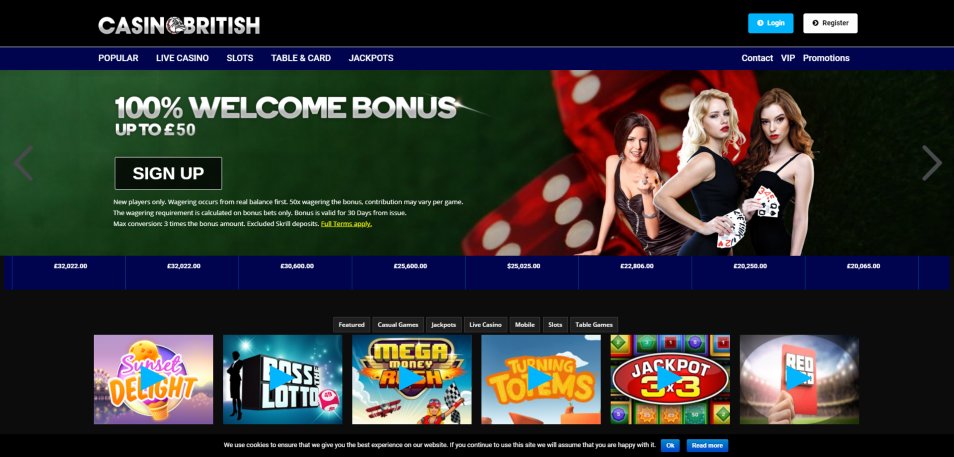Advance to next banner slide

tap(931, 163)
